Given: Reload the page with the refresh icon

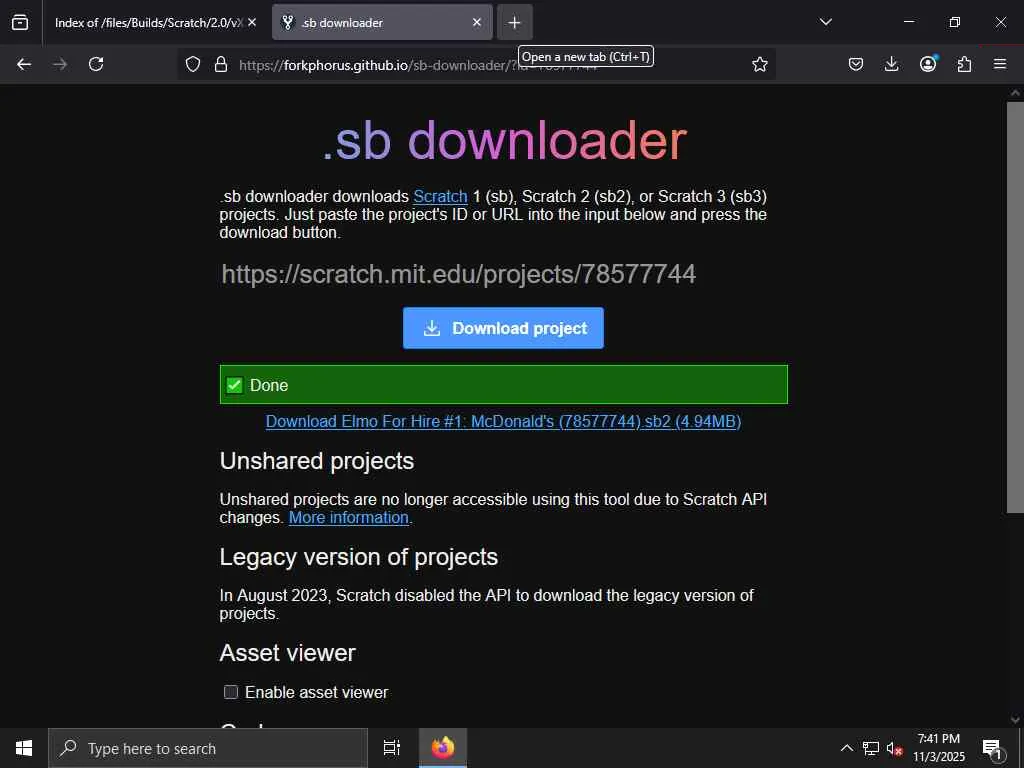Looking at the screenshot, I should pos(96,64).
